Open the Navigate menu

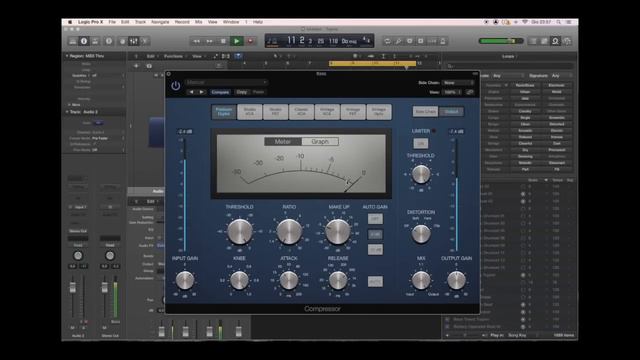click(x=160, y=22)
